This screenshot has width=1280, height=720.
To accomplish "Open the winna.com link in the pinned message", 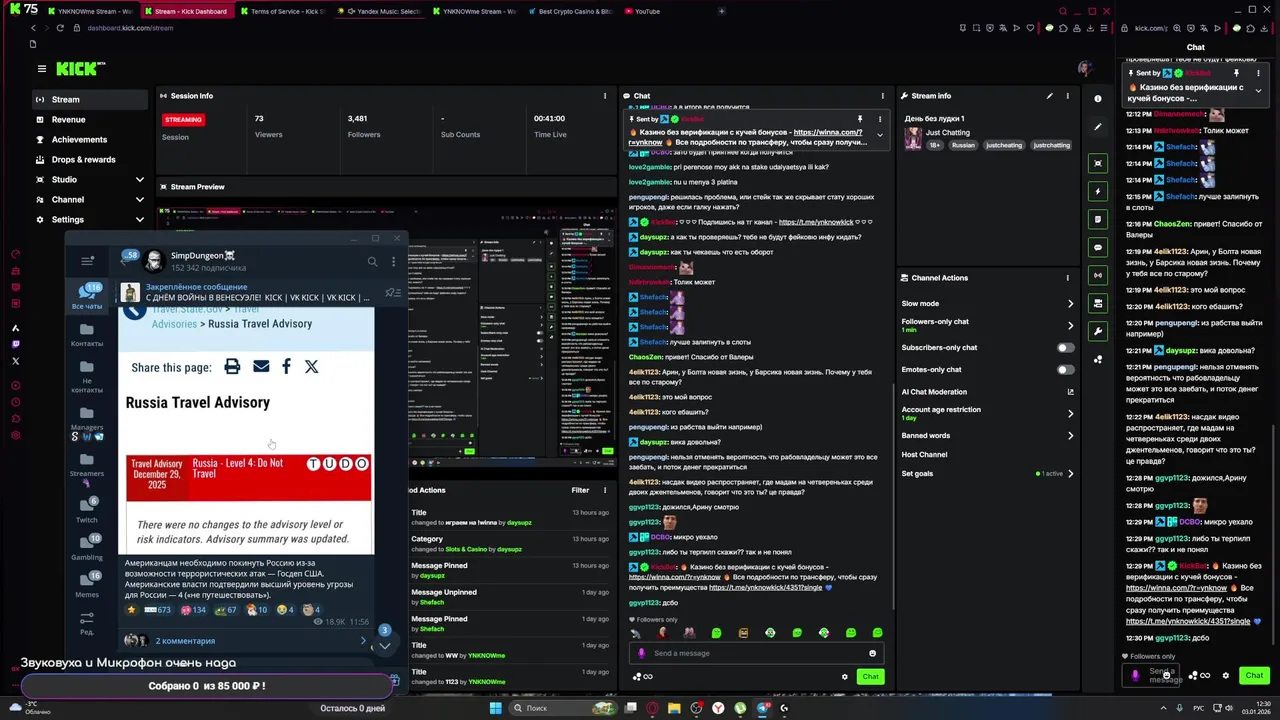I will coord(827,132).
